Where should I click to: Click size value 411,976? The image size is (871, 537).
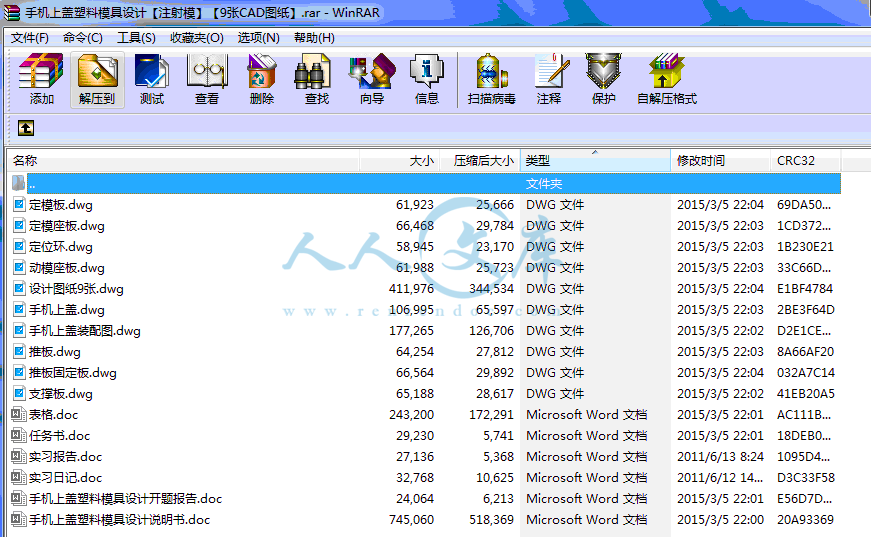[x=411, y=289]
